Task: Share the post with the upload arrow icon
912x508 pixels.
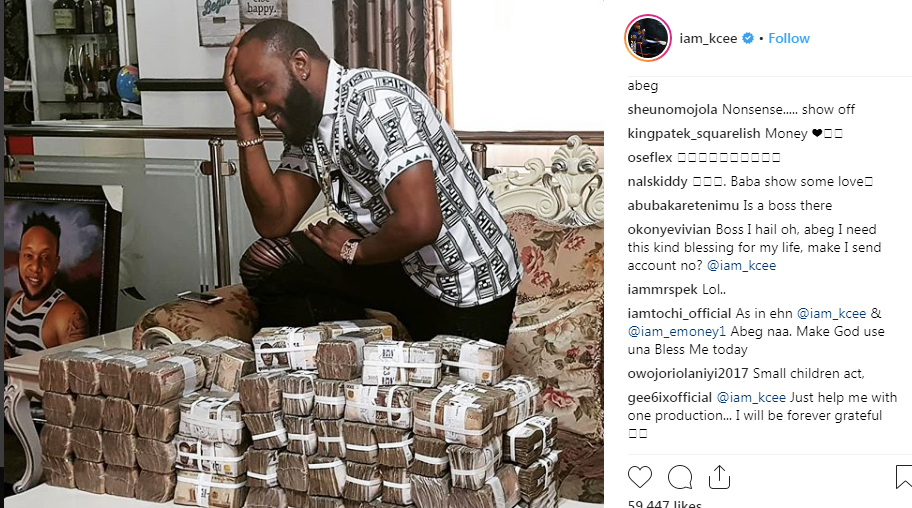Action: (x=719, y=477)
